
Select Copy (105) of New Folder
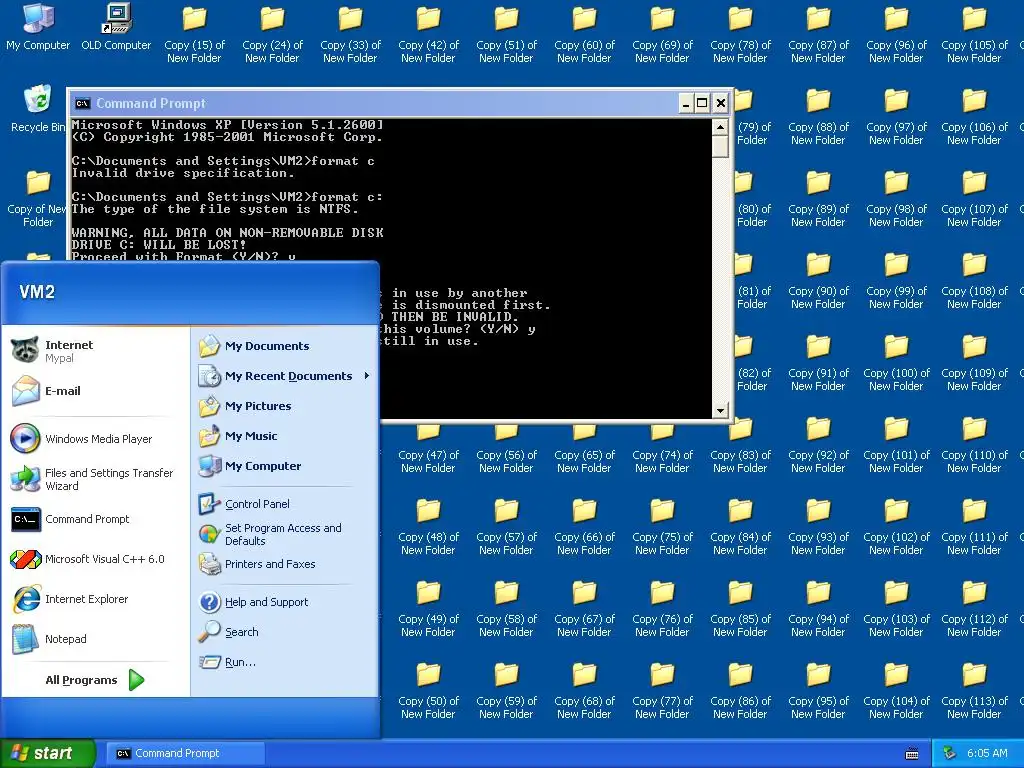click(974, 34)
